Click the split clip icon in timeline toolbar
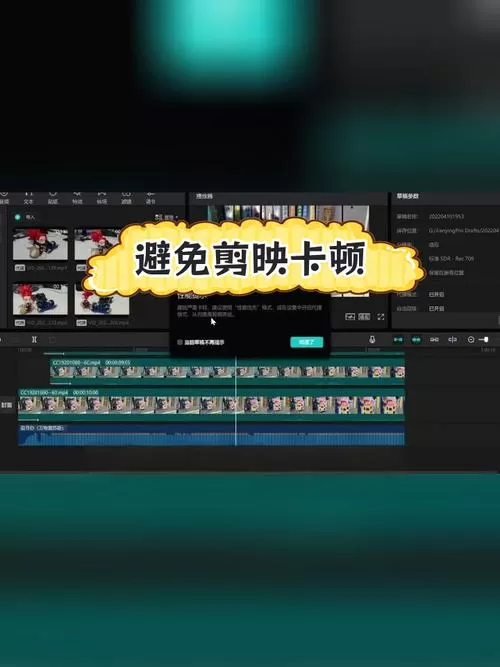This screenshot has width=500, height=667. [34, 339]
